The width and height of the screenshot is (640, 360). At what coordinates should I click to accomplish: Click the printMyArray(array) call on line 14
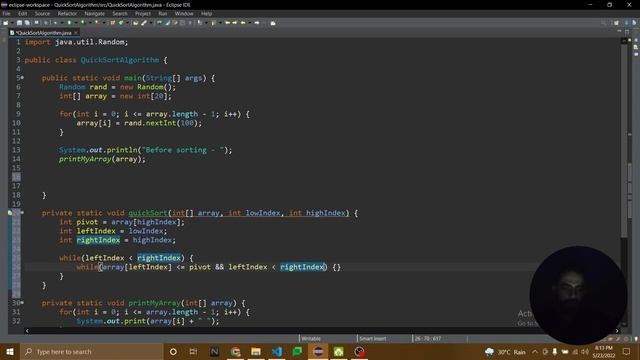coord(102,159)
